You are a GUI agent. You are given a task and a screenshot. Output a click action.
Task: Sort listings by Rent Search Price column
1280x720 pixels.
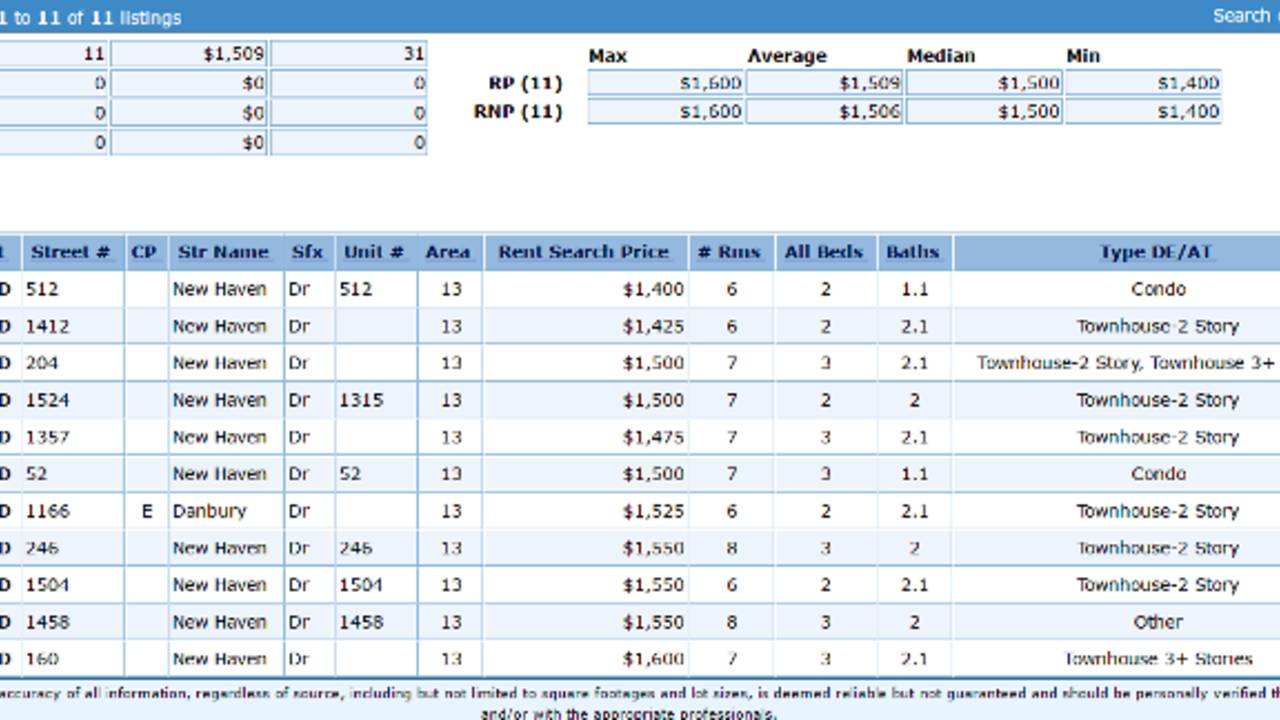pos(584,252)
